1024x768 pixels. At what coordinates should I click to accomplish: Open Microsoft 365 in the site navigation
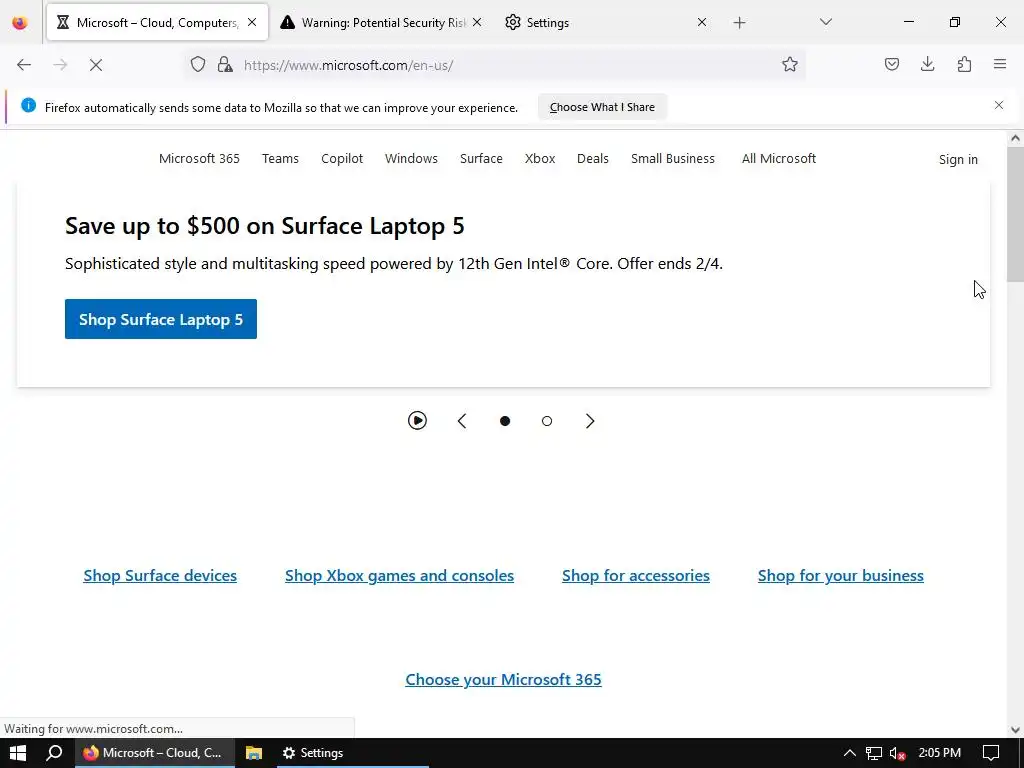[x=199, y=159]
